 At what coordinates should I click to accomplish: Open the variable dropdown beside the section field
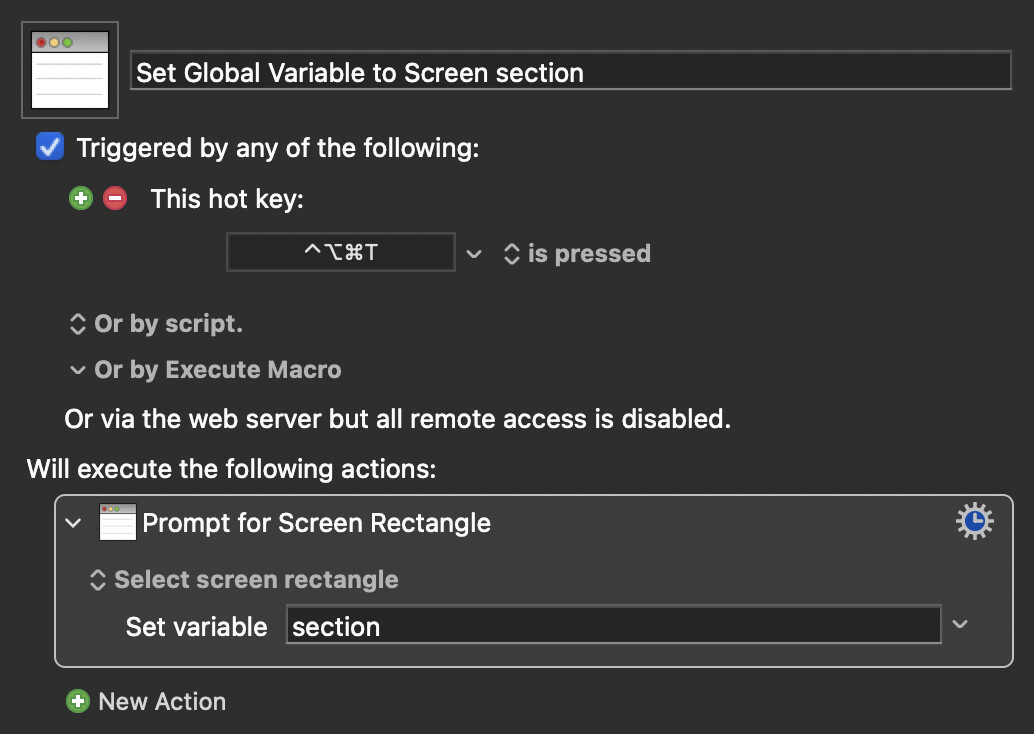[960, 625]
